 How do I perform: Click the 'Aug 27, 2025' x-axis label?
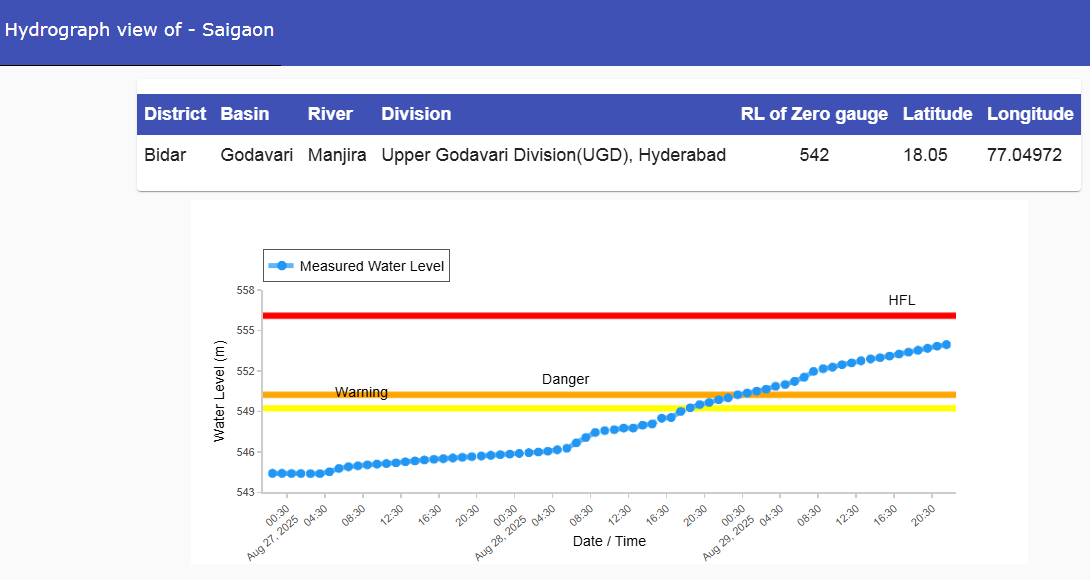(x=272, y=539)
